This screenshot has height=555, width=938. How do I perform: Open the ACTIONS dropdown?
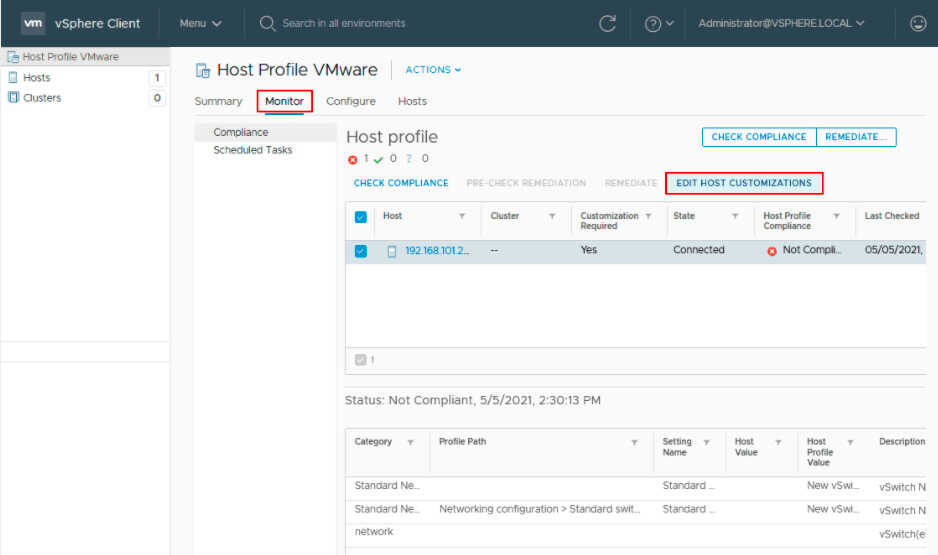pos(433,70)
